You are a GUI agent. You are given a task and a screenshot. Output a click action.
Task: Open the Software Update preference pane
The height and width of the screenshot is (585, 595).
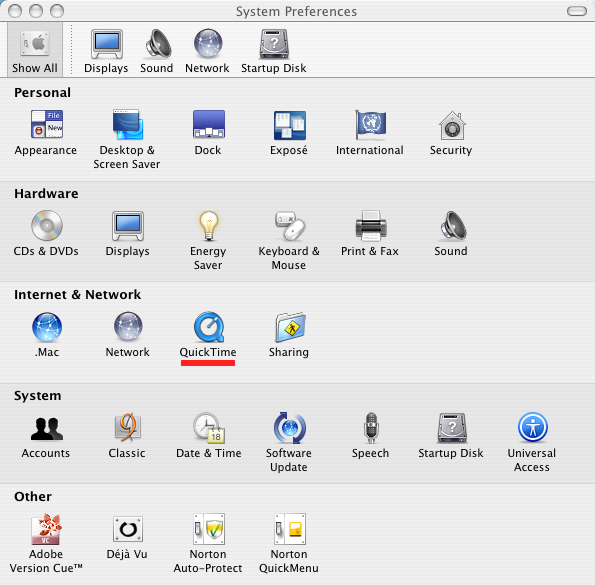289,442
